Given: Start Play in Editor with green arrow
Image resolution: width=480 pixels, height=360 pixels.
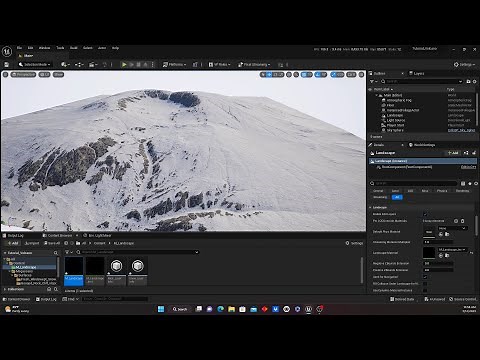Looking at the screenshot, I should pyautogui.click(x=124, y=65).
